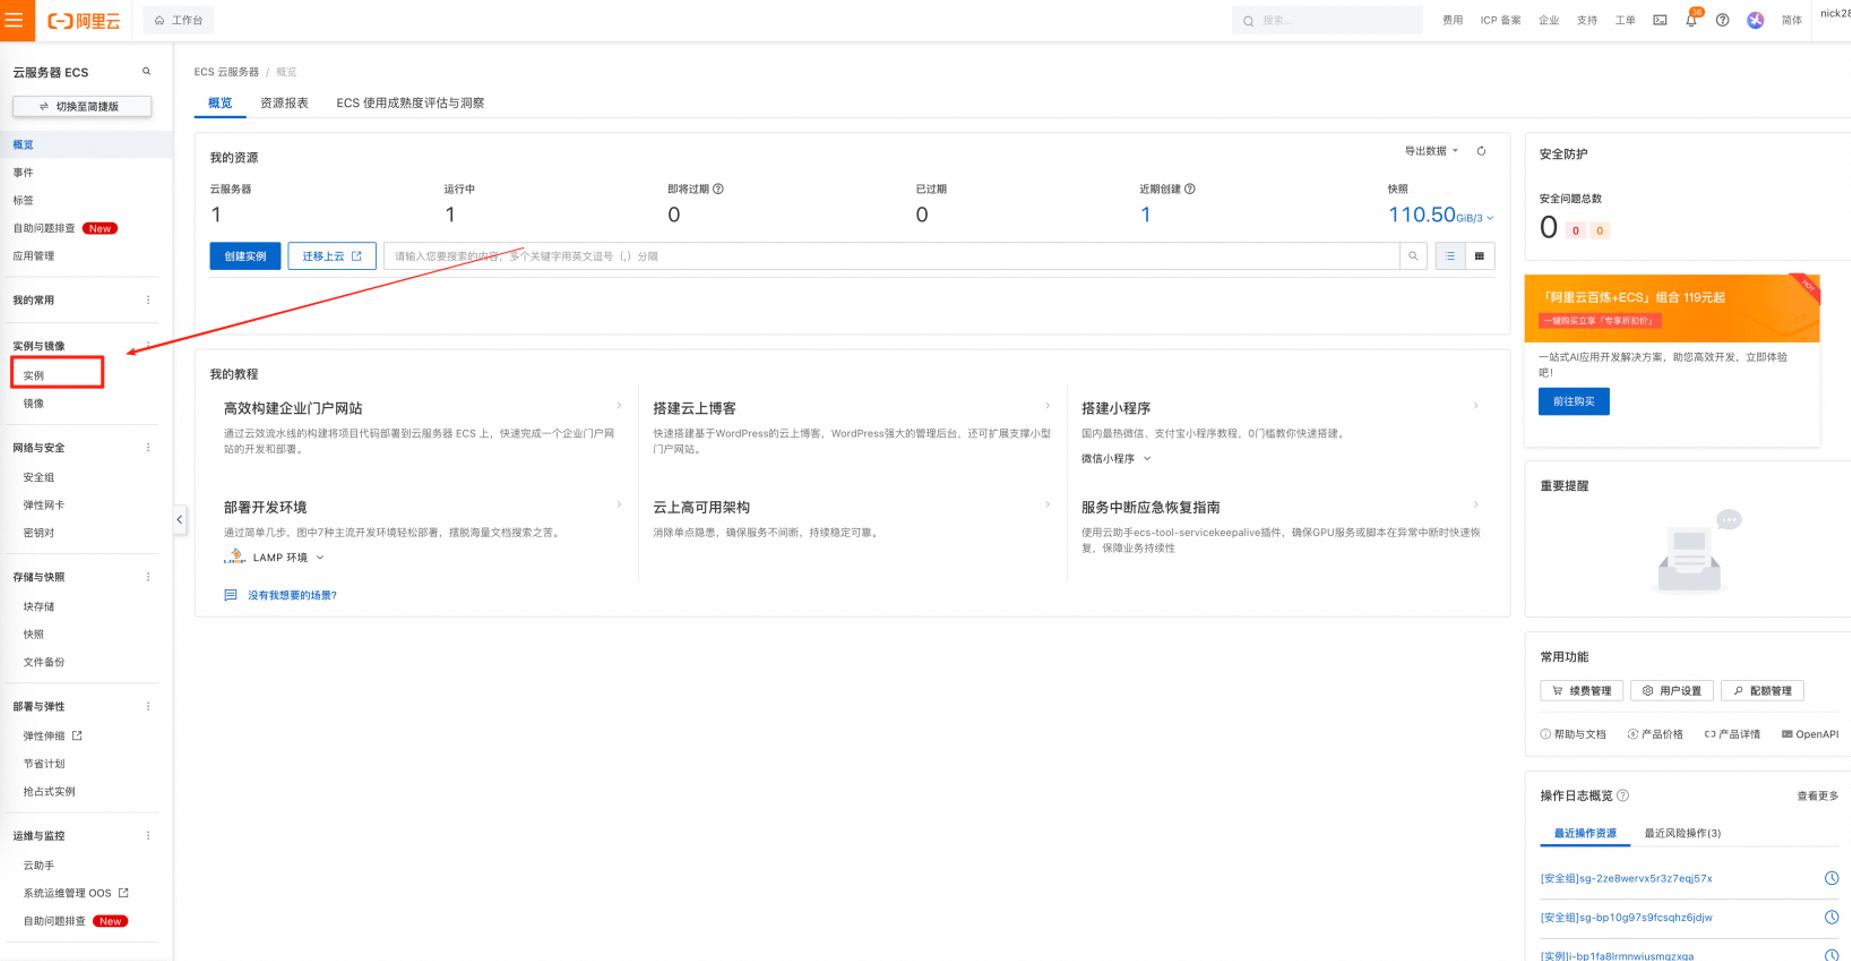1851x961 pixels.
Task: Open the 费用 menu in header
Action: click(x=1453, y=20)
